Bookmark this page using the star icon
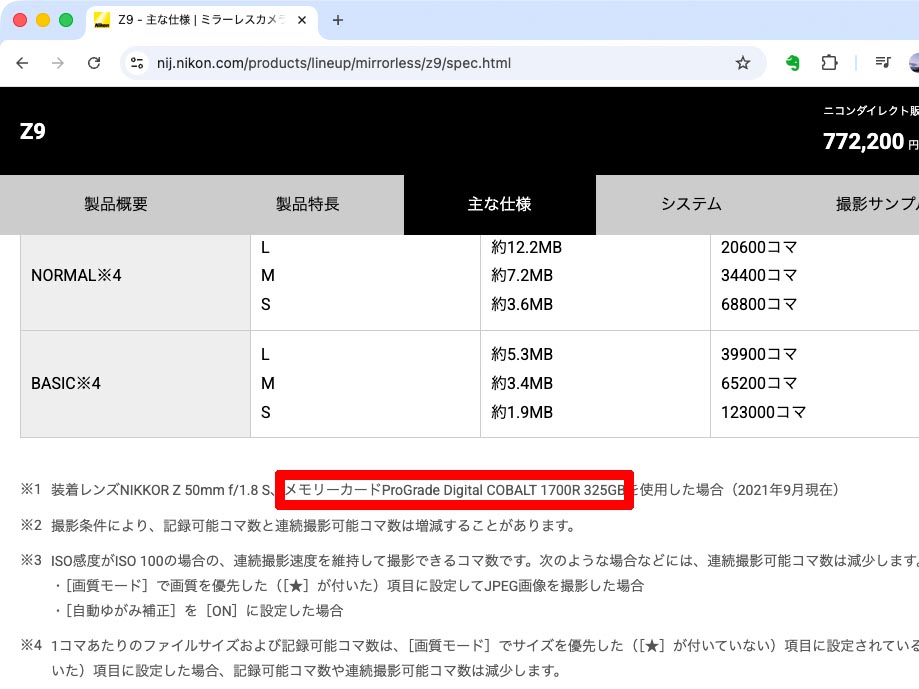 [742, 62]
